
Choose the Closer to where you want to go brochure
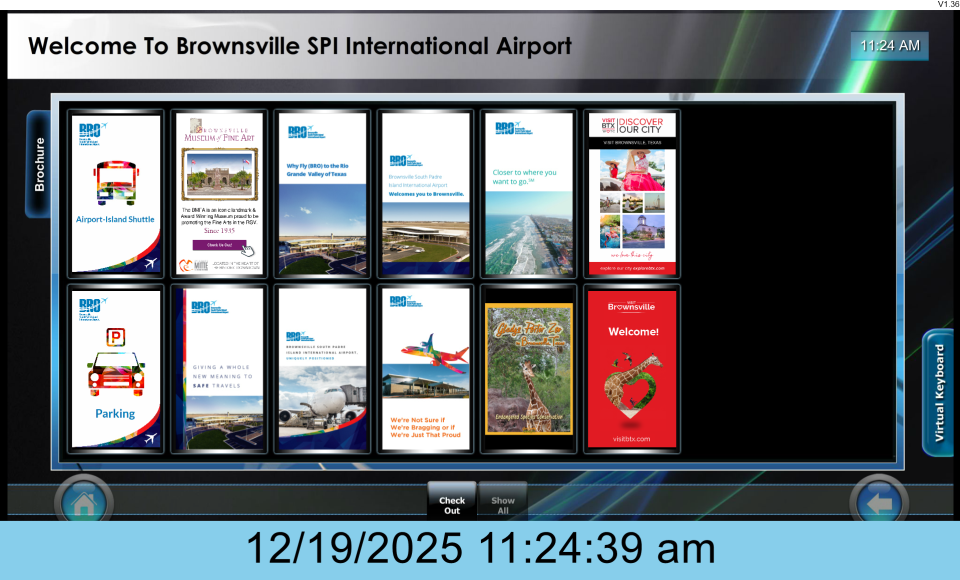pyautogui.click(x=529, y=193)
